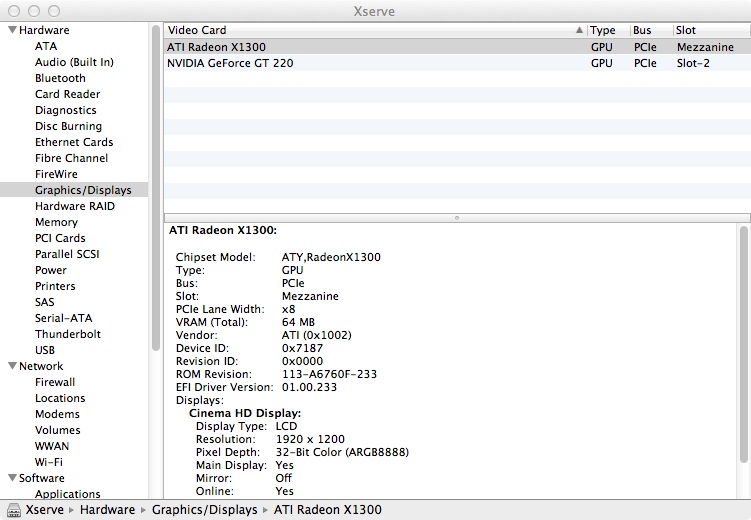Show Serial-ATA information
Viewport: 751px width, 520px height.
click(64, 318)
